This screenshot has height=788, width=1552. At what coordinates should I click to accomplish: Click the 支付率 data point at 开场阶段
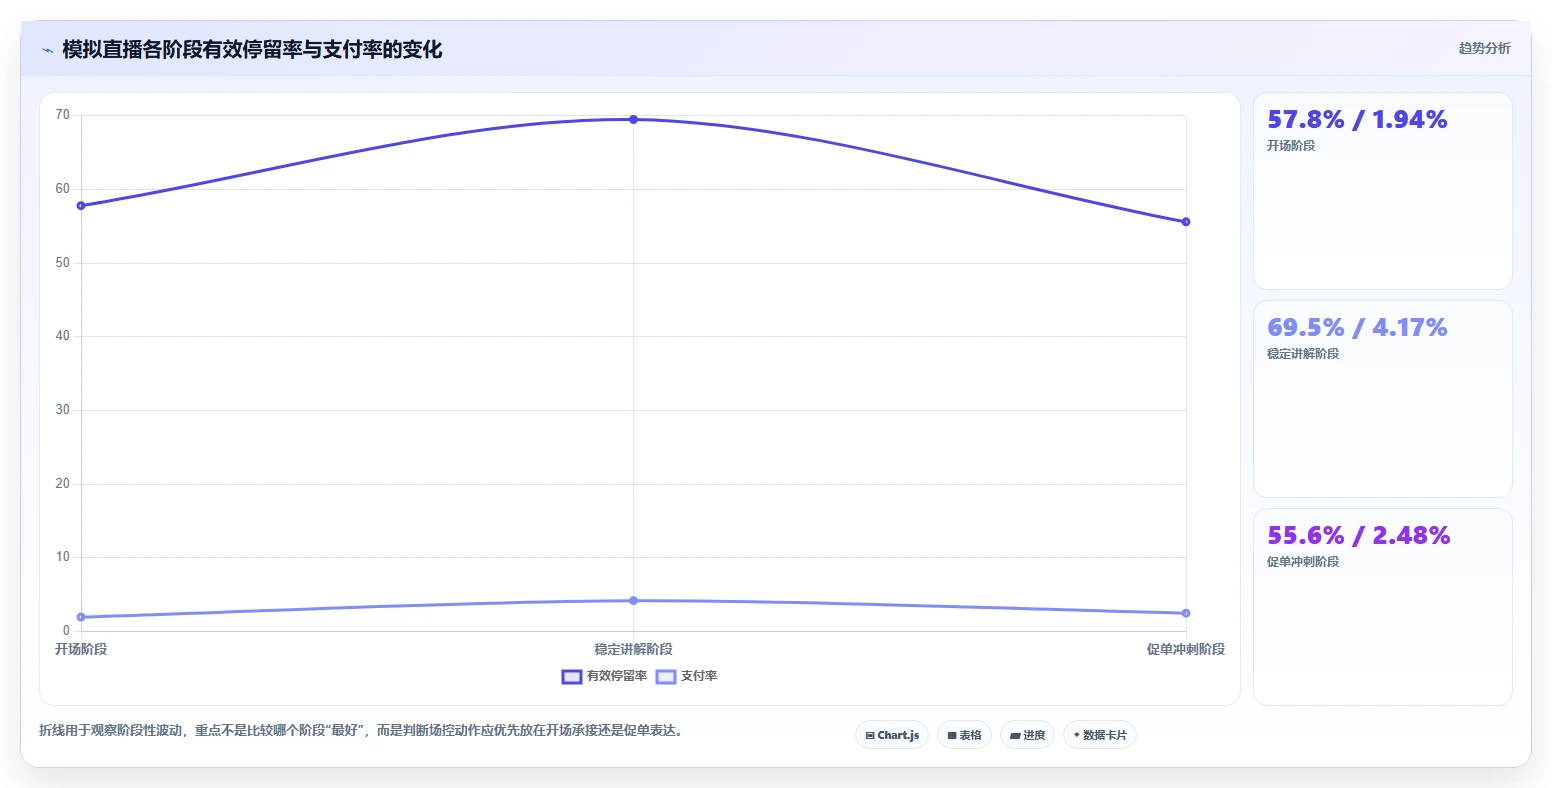click(81, 617)
